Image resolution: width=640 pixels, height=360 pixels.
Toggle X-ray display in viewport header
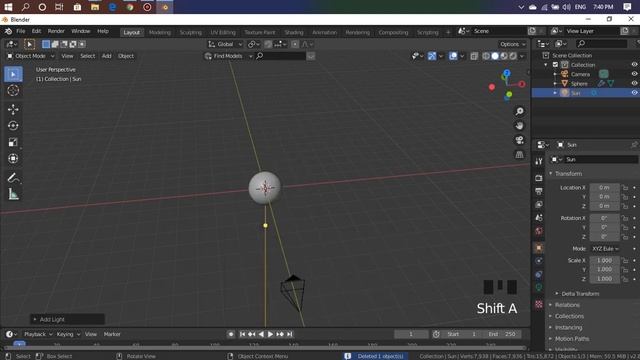474,56
